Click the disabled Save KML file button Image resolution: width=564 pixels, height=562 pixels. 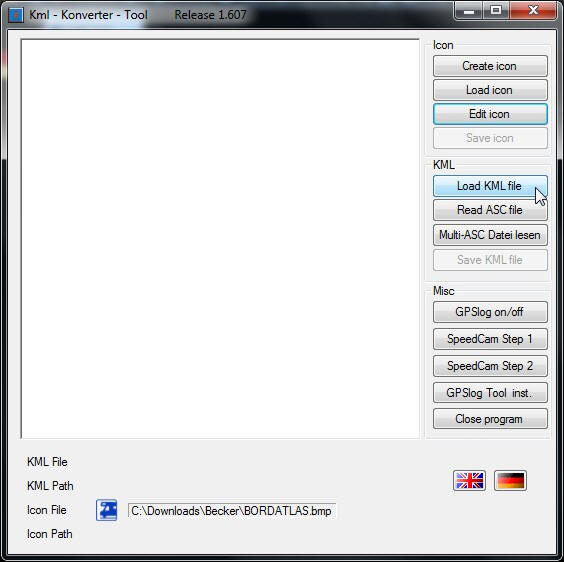click(490, 260)
